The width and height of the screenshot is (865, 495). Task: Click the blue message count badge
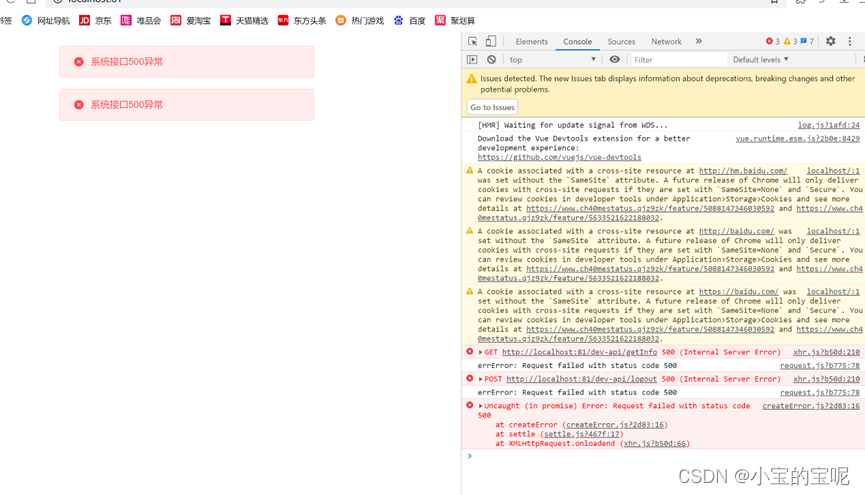tap(807, 41)
